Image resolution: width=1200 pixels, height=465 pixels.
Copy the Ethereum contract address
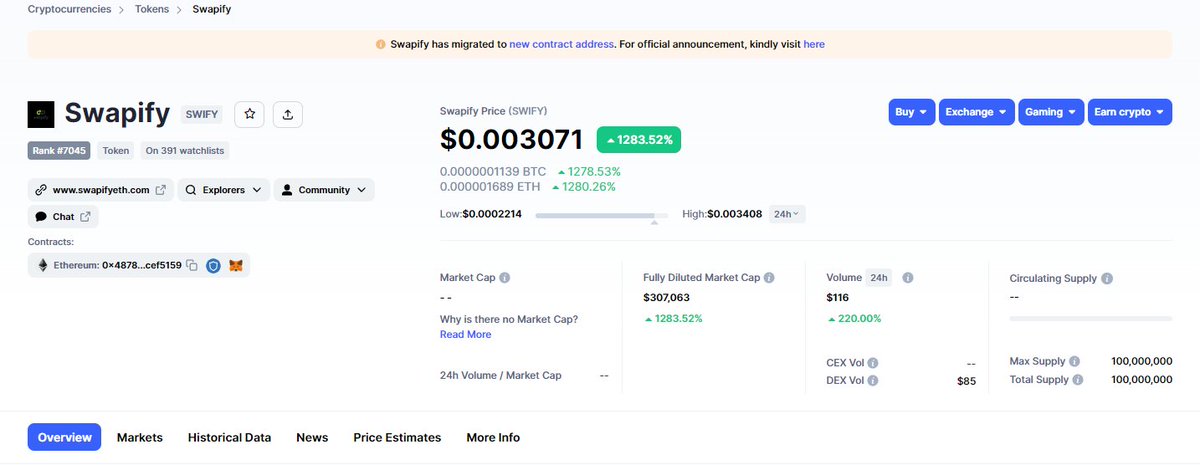click(x=192, y=265)
